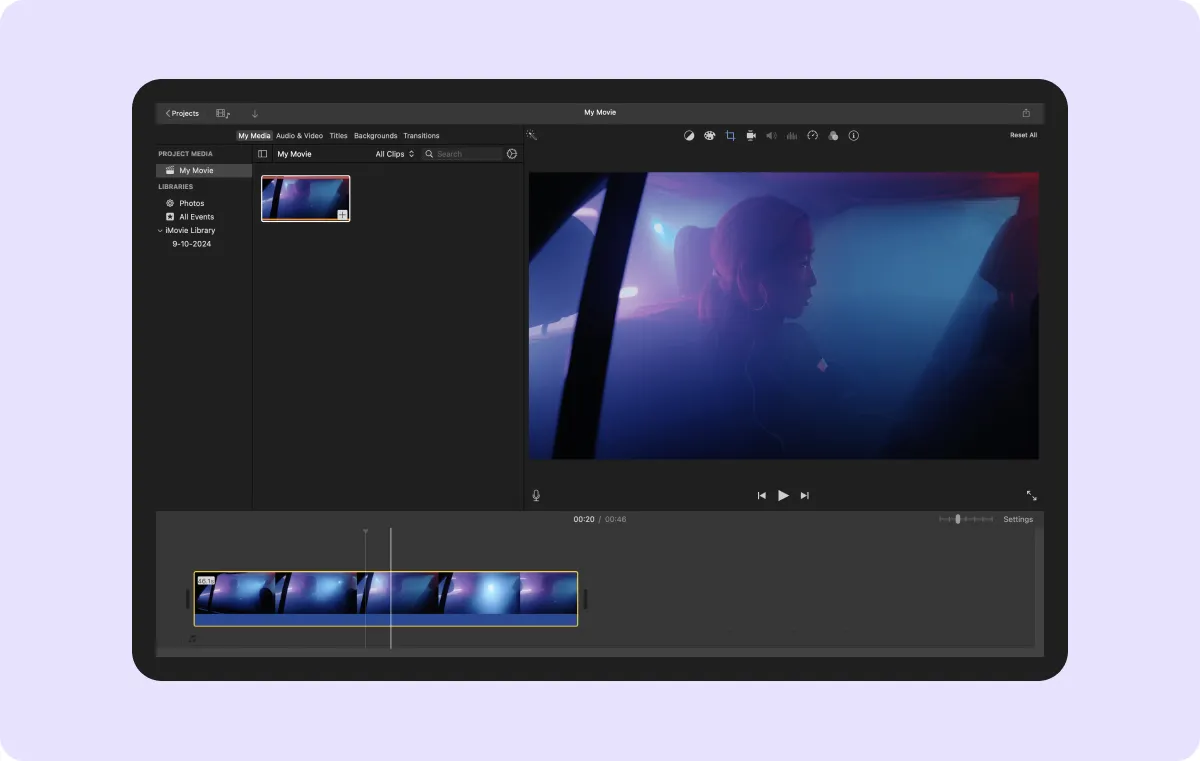The image size is (1200, 761).
Task: Collapse the iMovie Library chevron
Action: (160, 230)
